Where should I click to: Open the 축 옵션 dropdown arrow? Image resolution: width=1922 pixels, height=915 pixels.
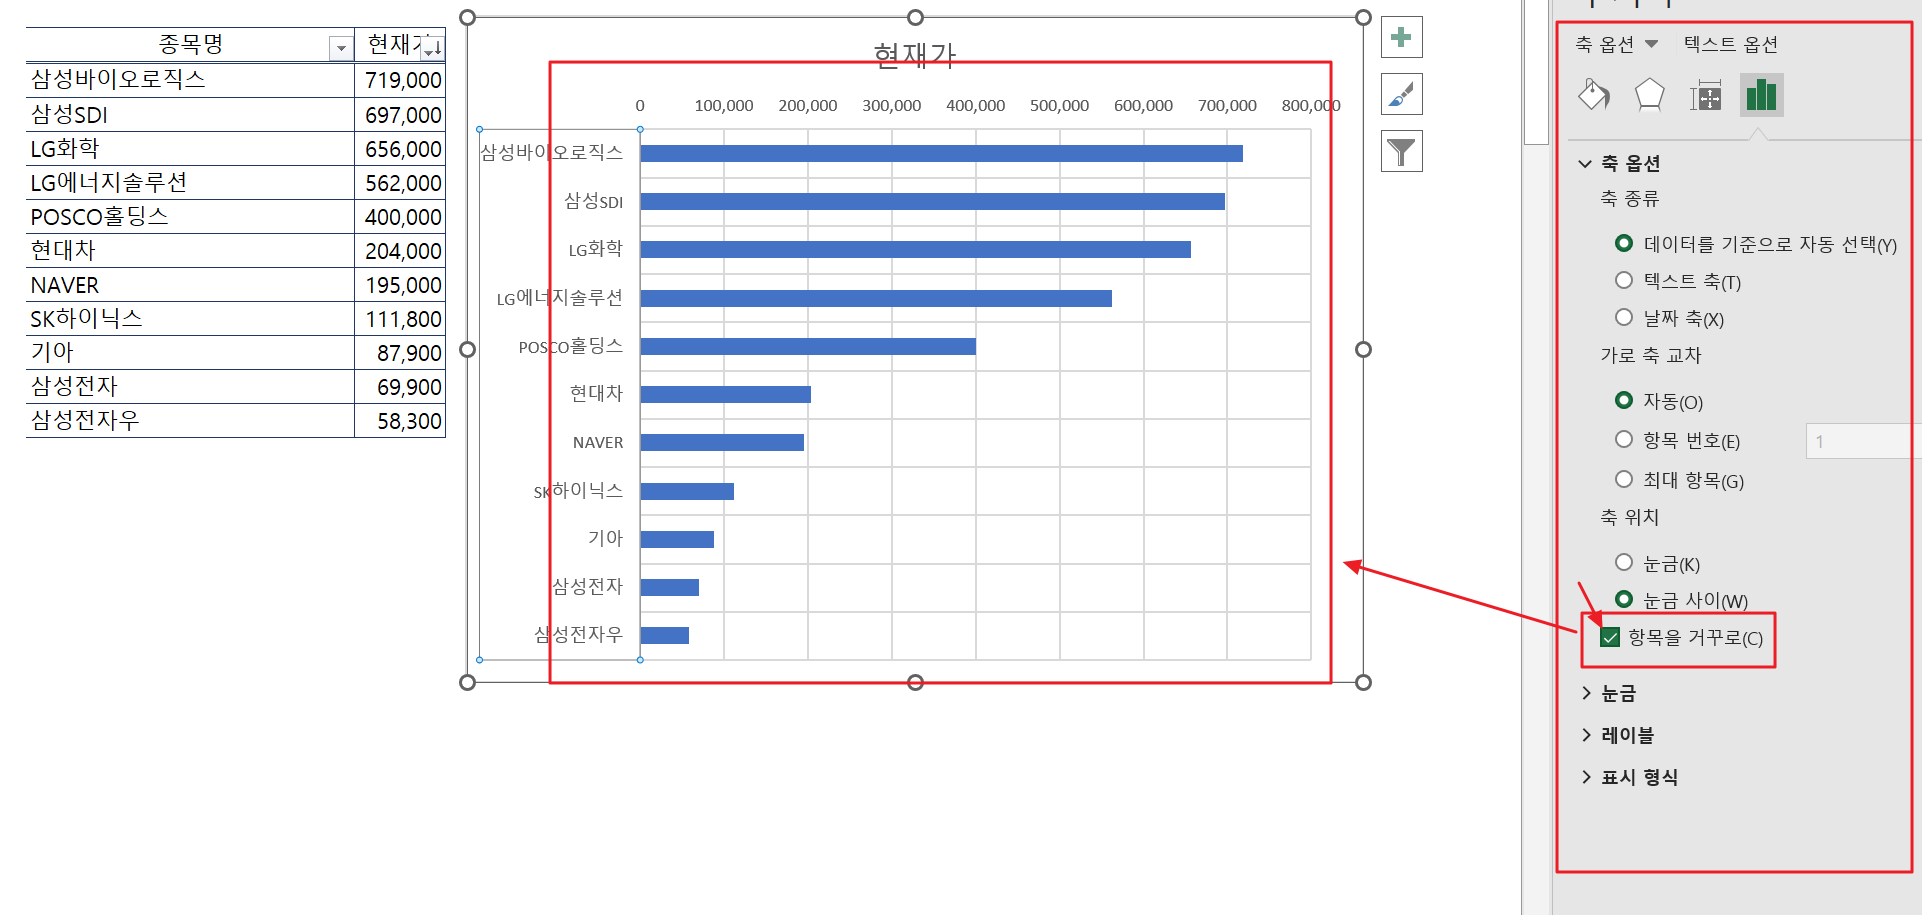click(1651, 44)
